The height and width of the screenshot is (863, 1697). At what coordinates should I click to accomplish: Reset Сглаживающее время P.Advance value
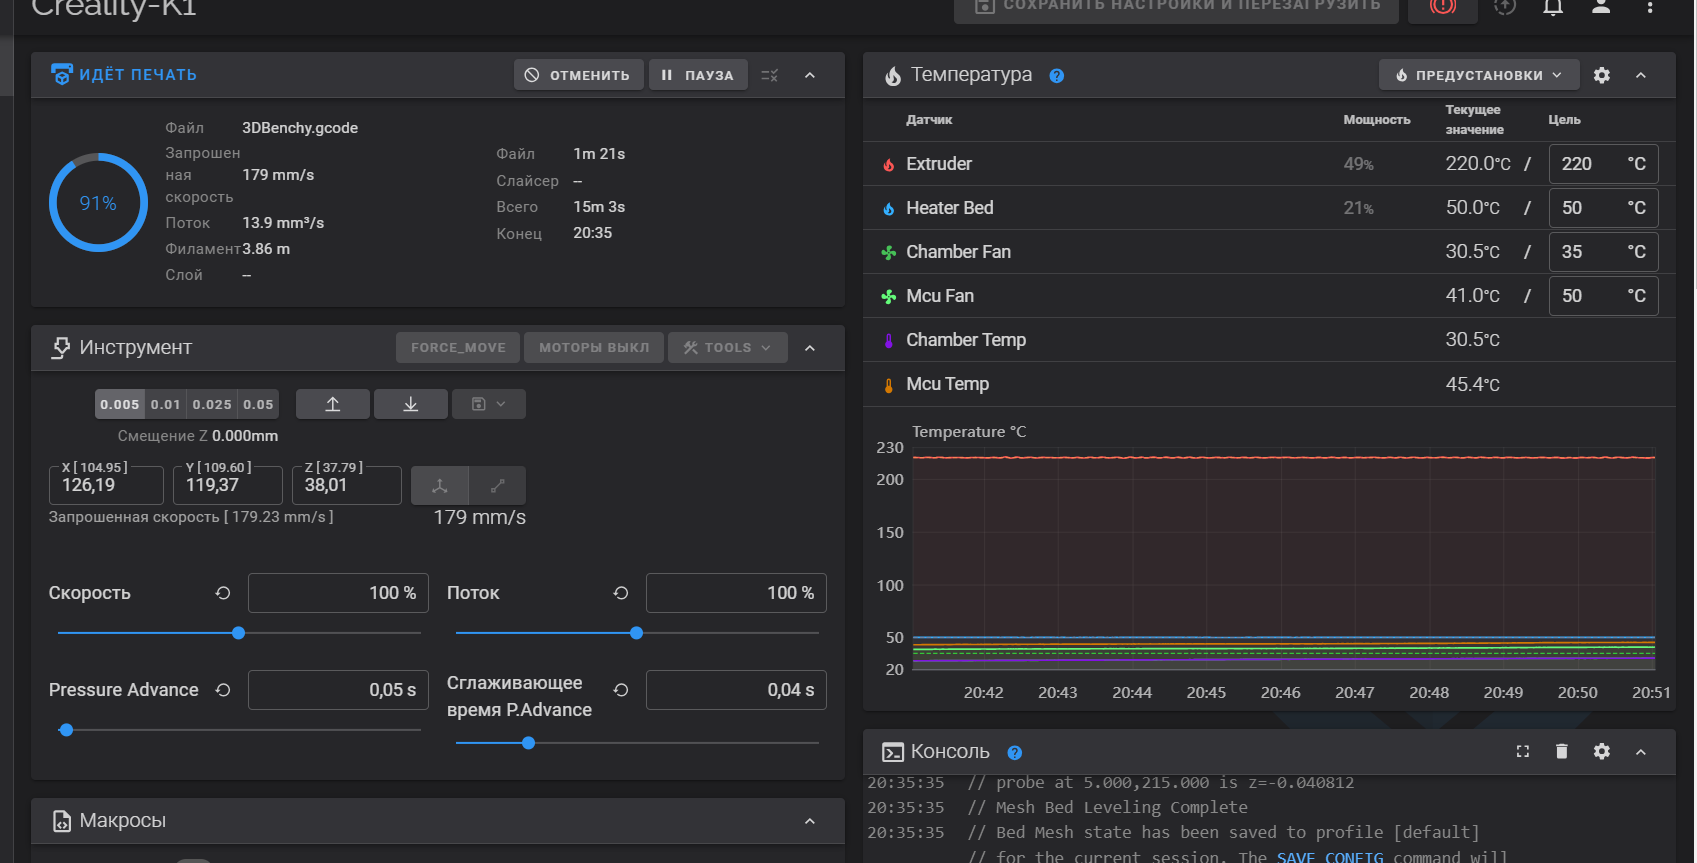coord(621,690)
